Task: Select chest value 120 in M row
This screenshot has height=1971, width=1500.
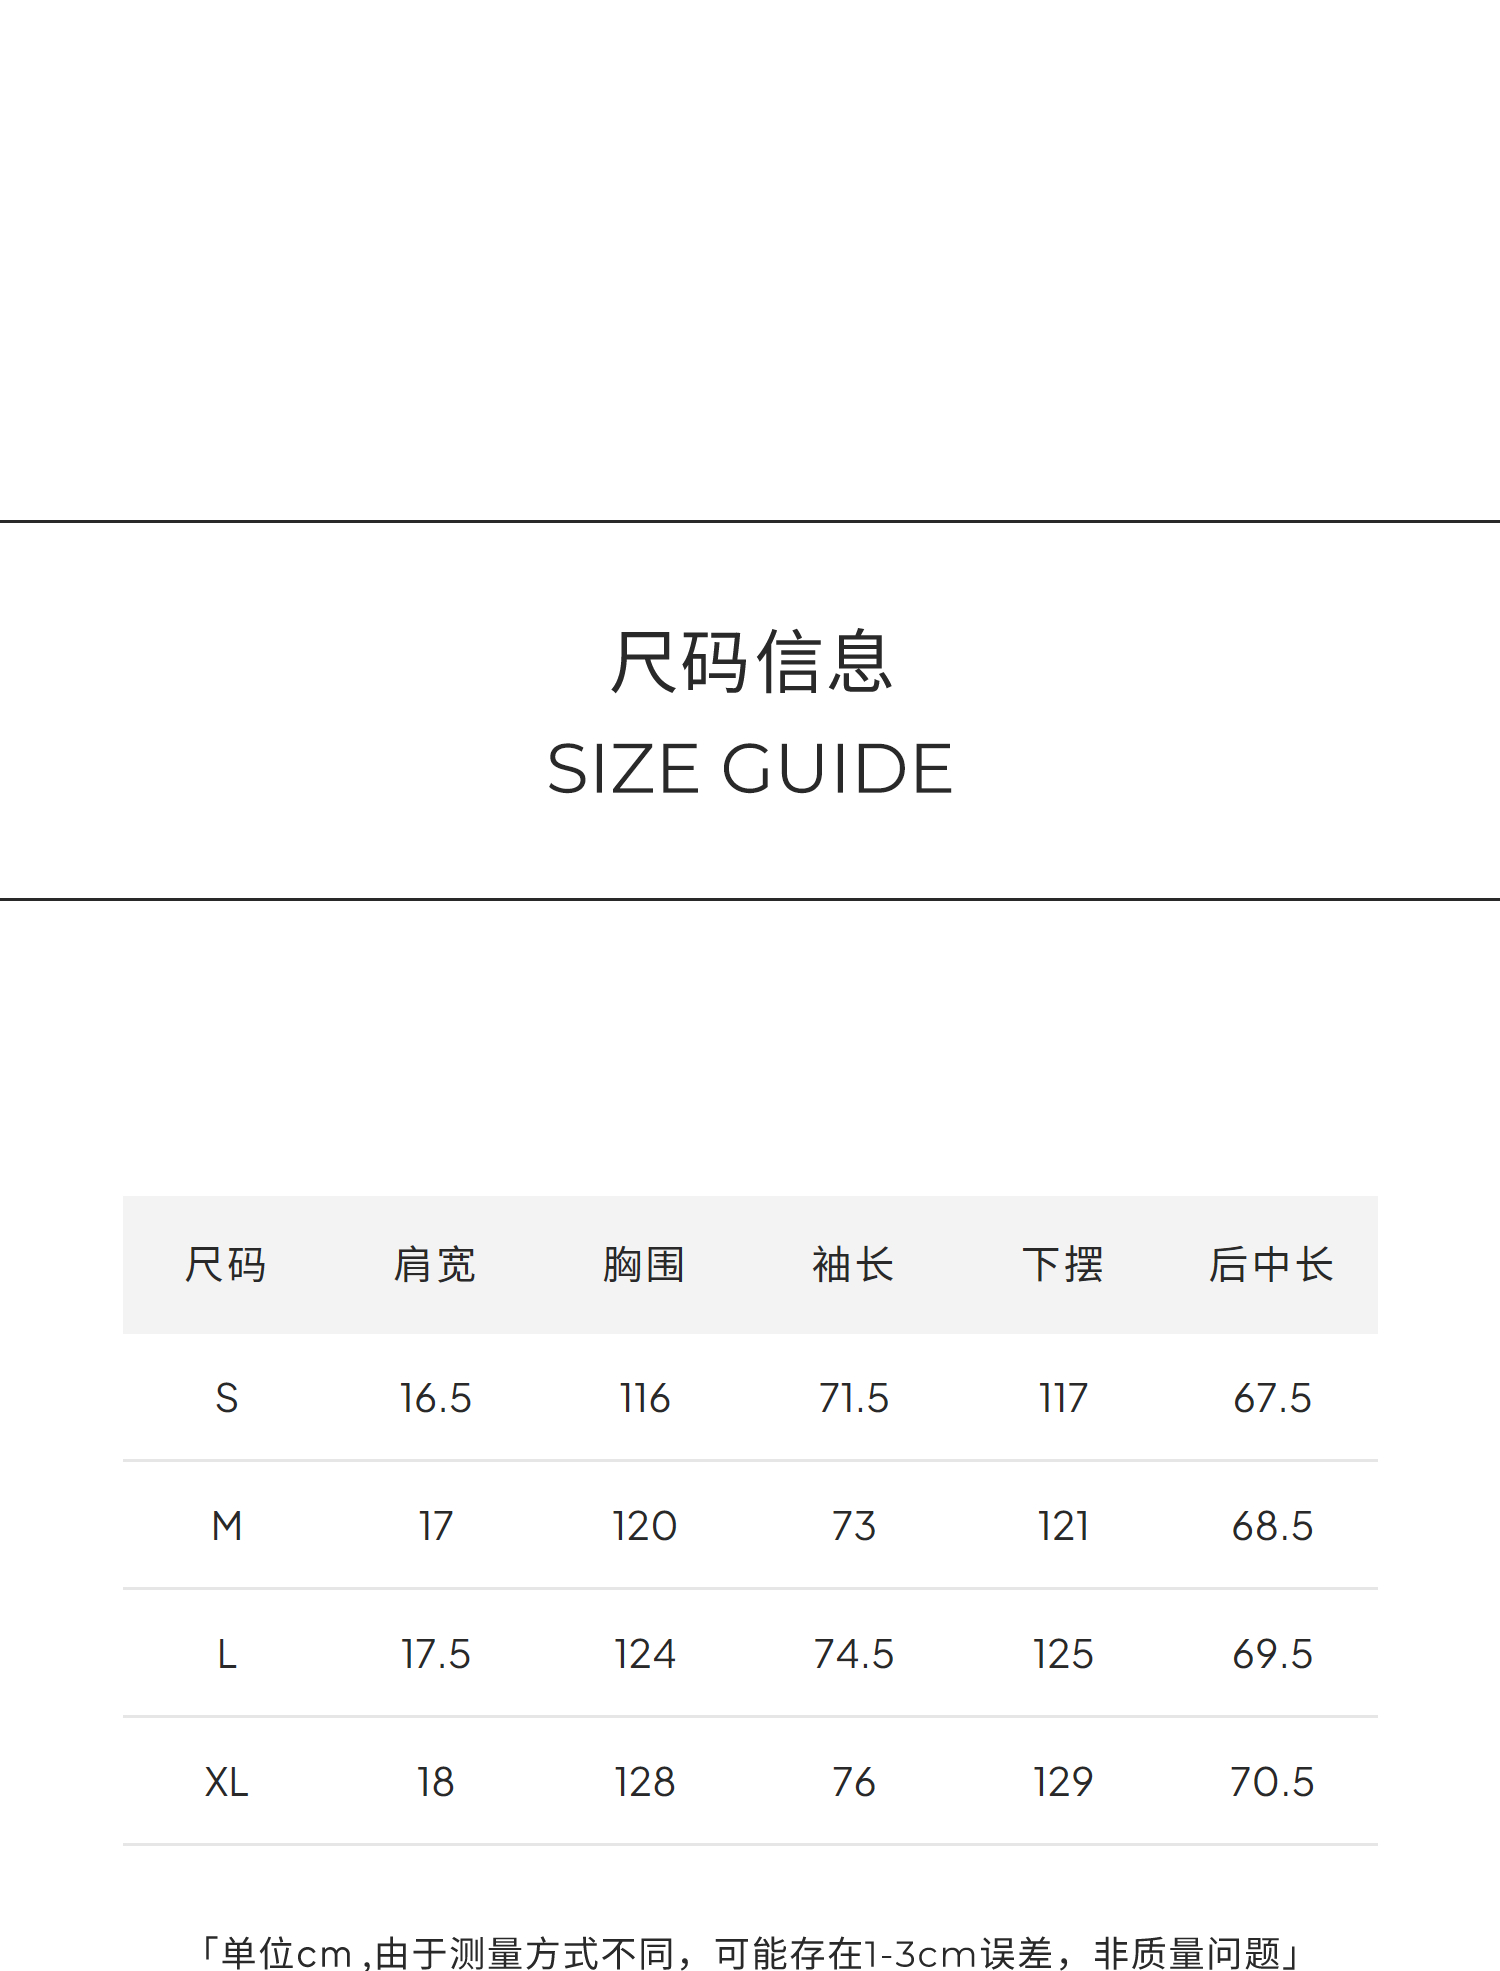Action: pyautogui.click(x=644, y=1526)
